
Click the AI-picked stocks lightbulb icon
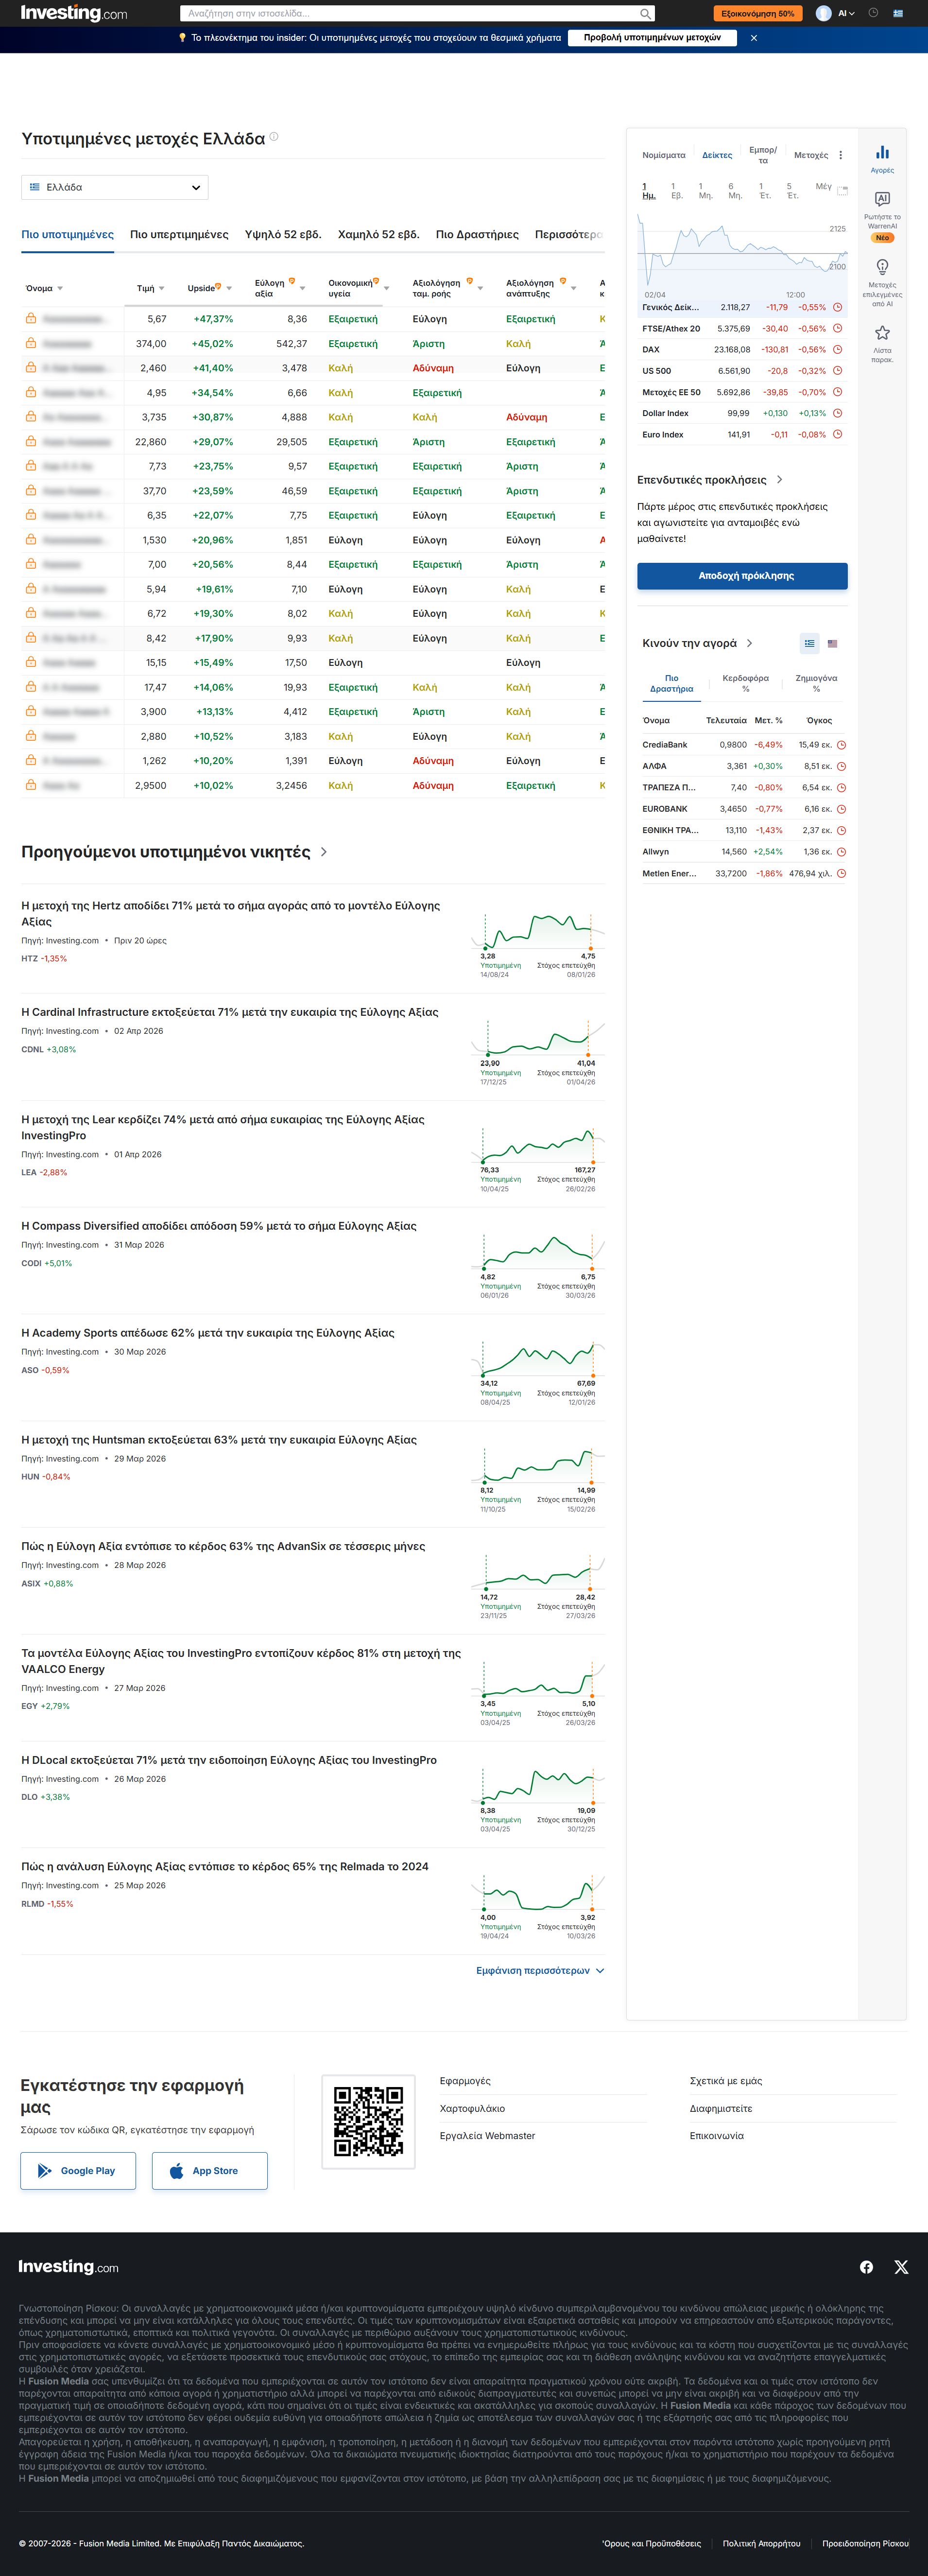[882, 267]
